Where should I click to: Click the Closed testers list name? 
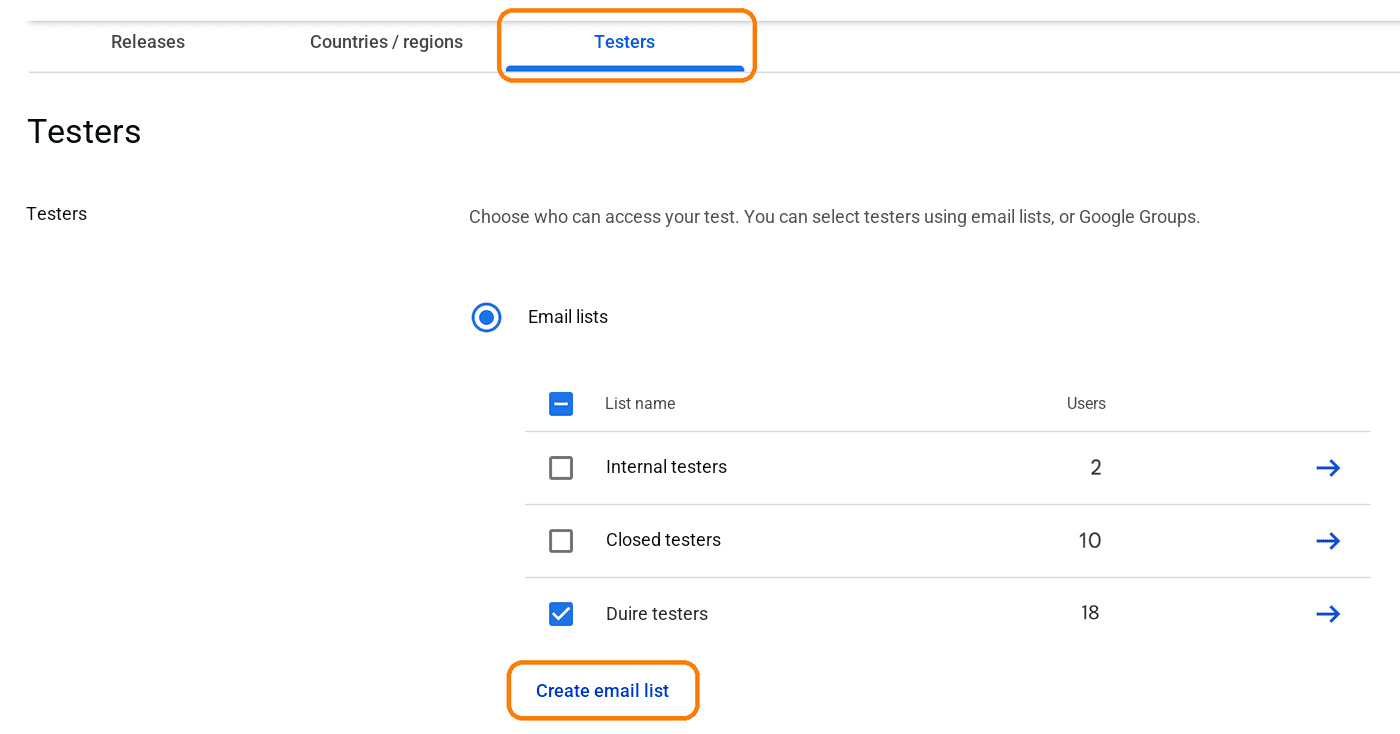coord(663,540)
